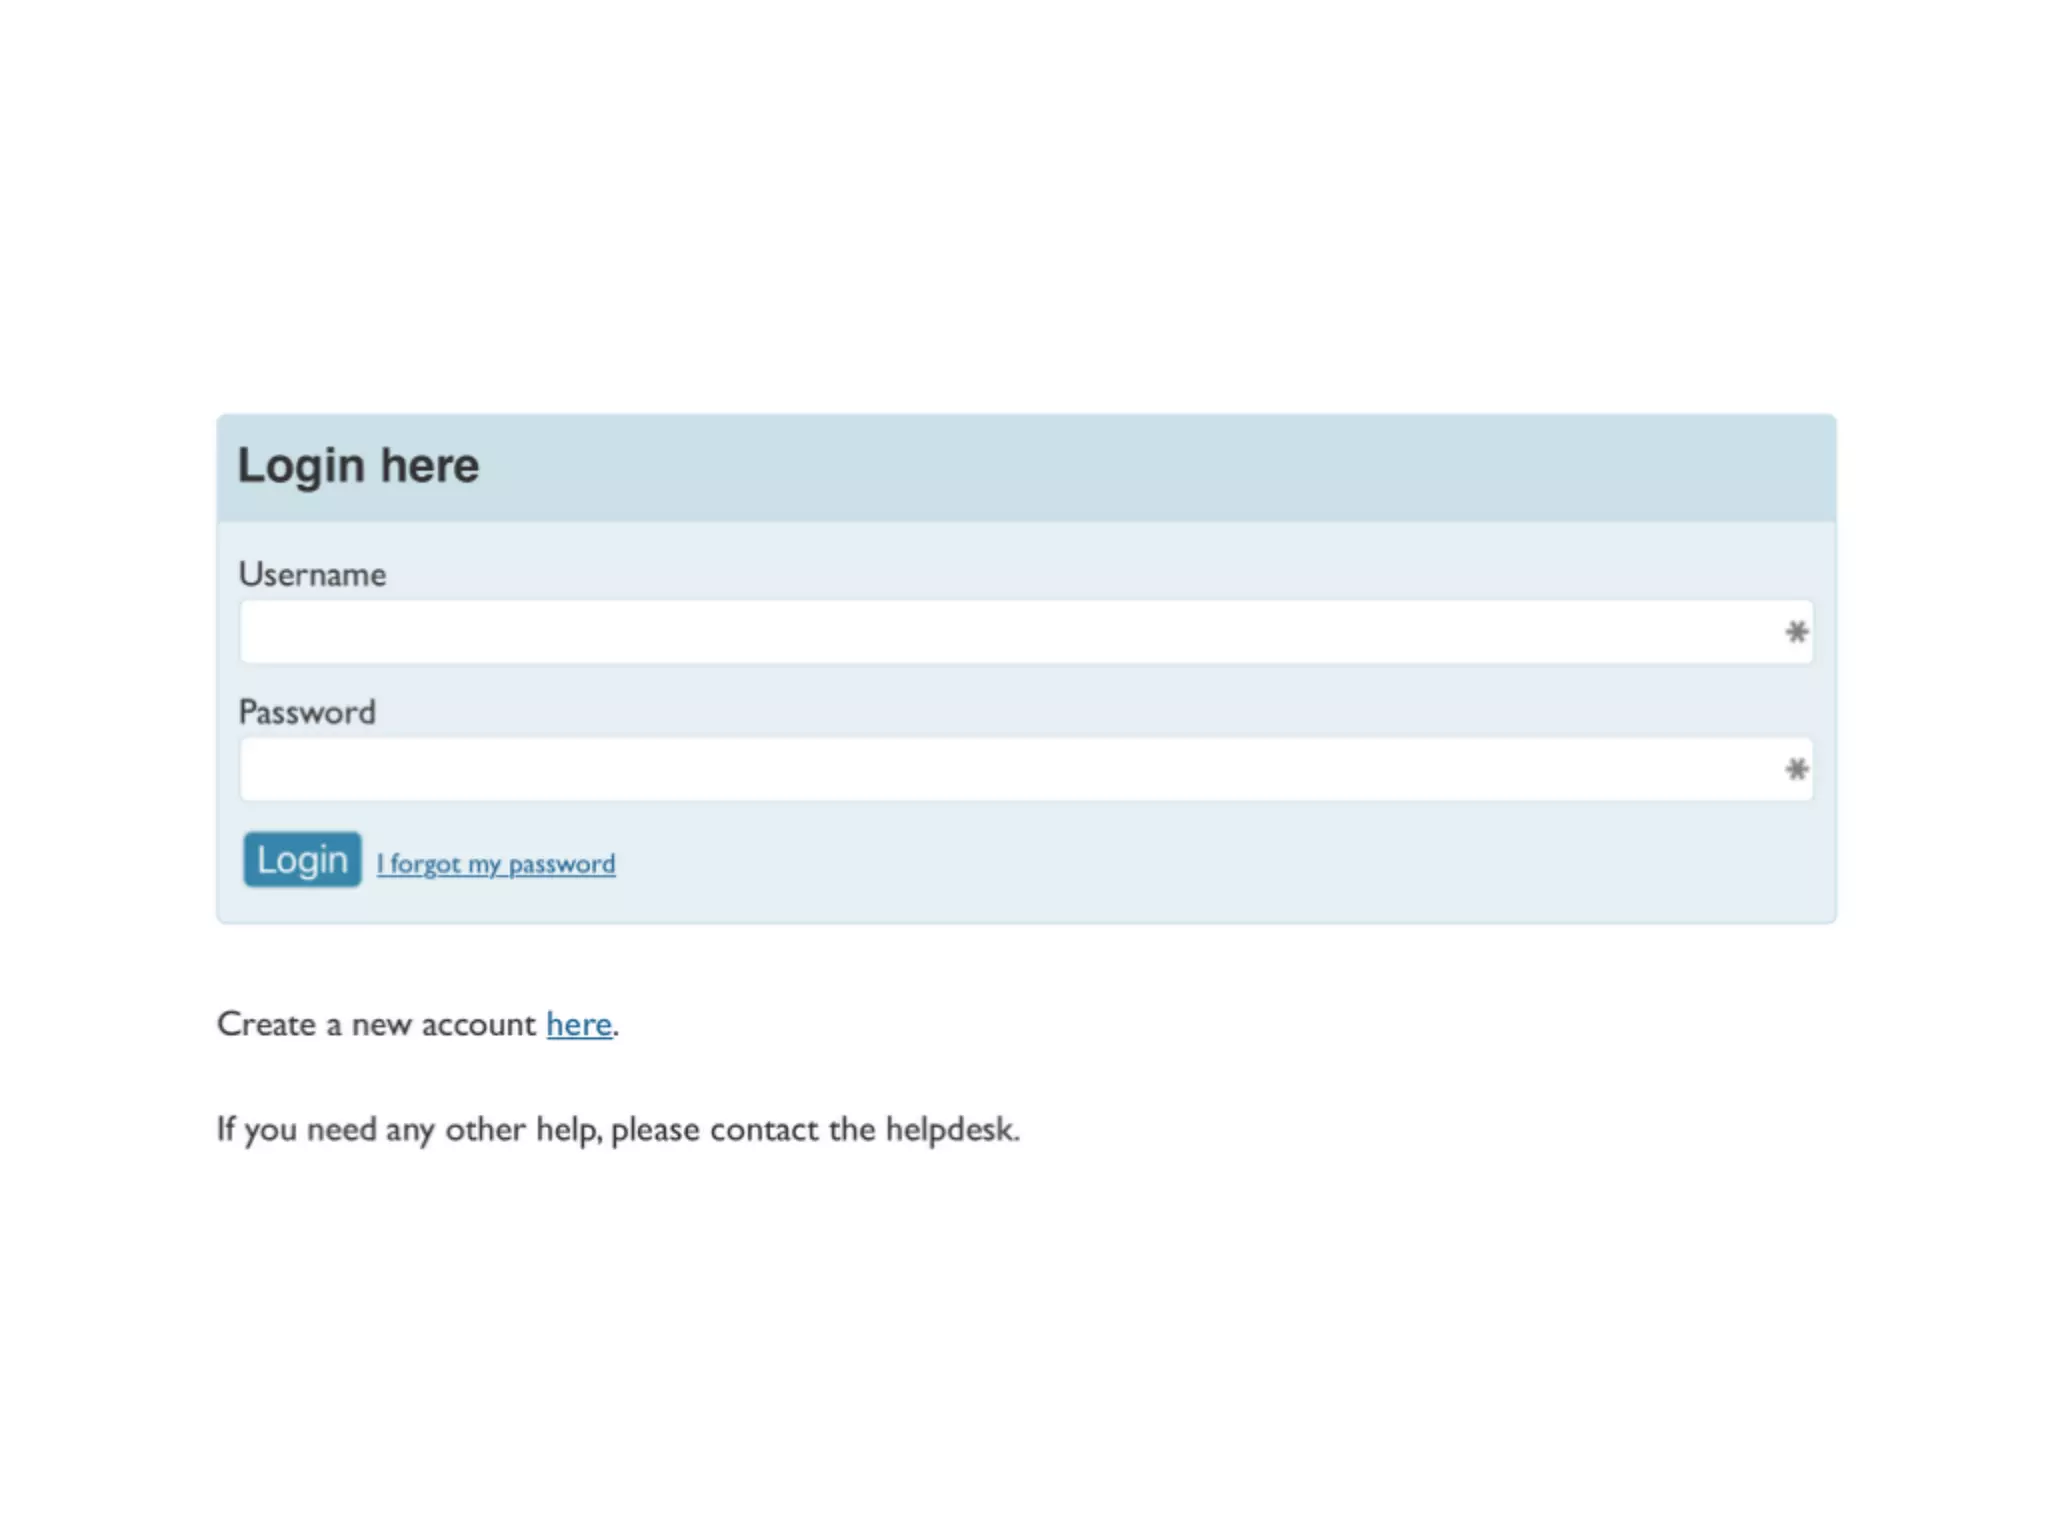The height and width of the screenshot is (1536, 2048).
Task: Click the Username field label
Action: [x=312, y=575]
